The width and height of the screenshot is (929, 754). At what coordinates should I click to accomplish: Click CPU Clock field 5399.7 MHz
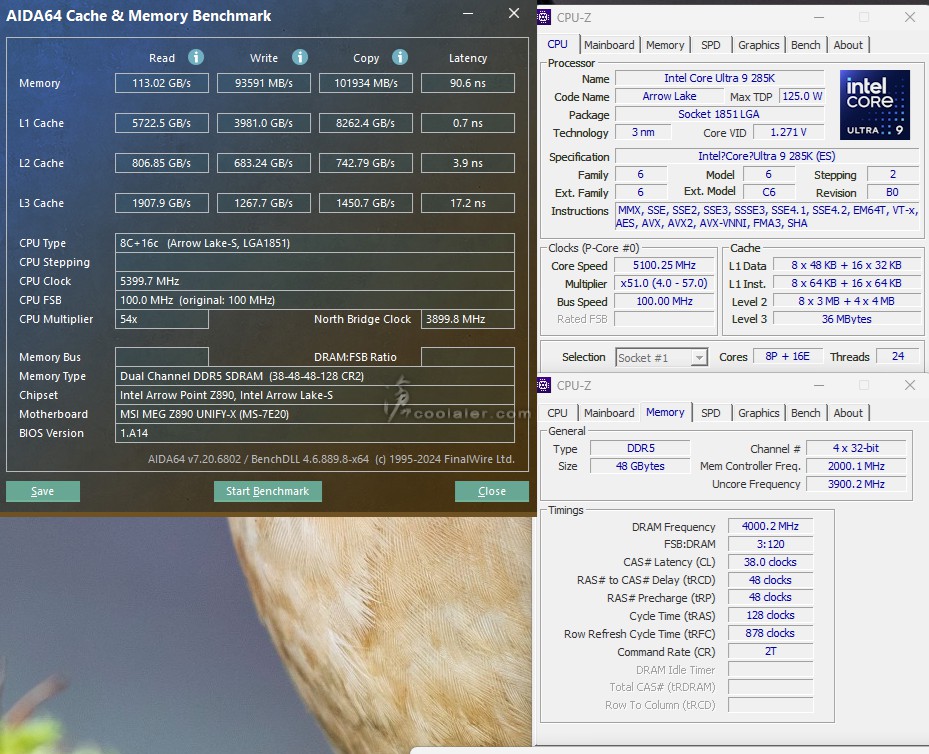tap(315, 281)
